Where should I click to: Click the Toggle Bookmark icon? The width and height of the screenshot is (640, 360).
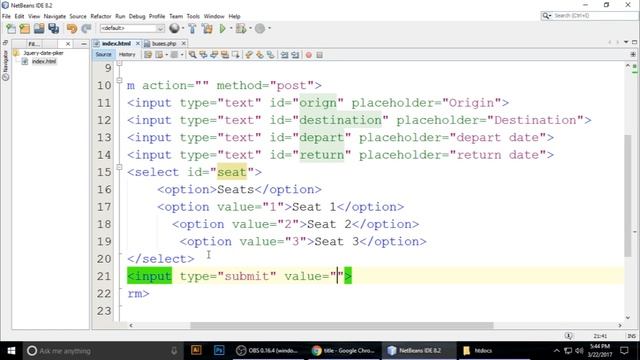[x=271, y=55]
